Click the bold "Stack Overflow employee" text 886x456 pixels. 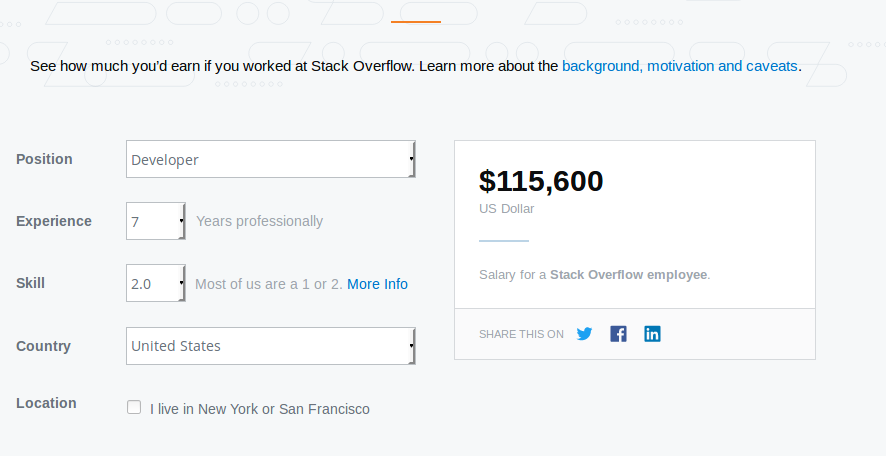click(628, 274)
